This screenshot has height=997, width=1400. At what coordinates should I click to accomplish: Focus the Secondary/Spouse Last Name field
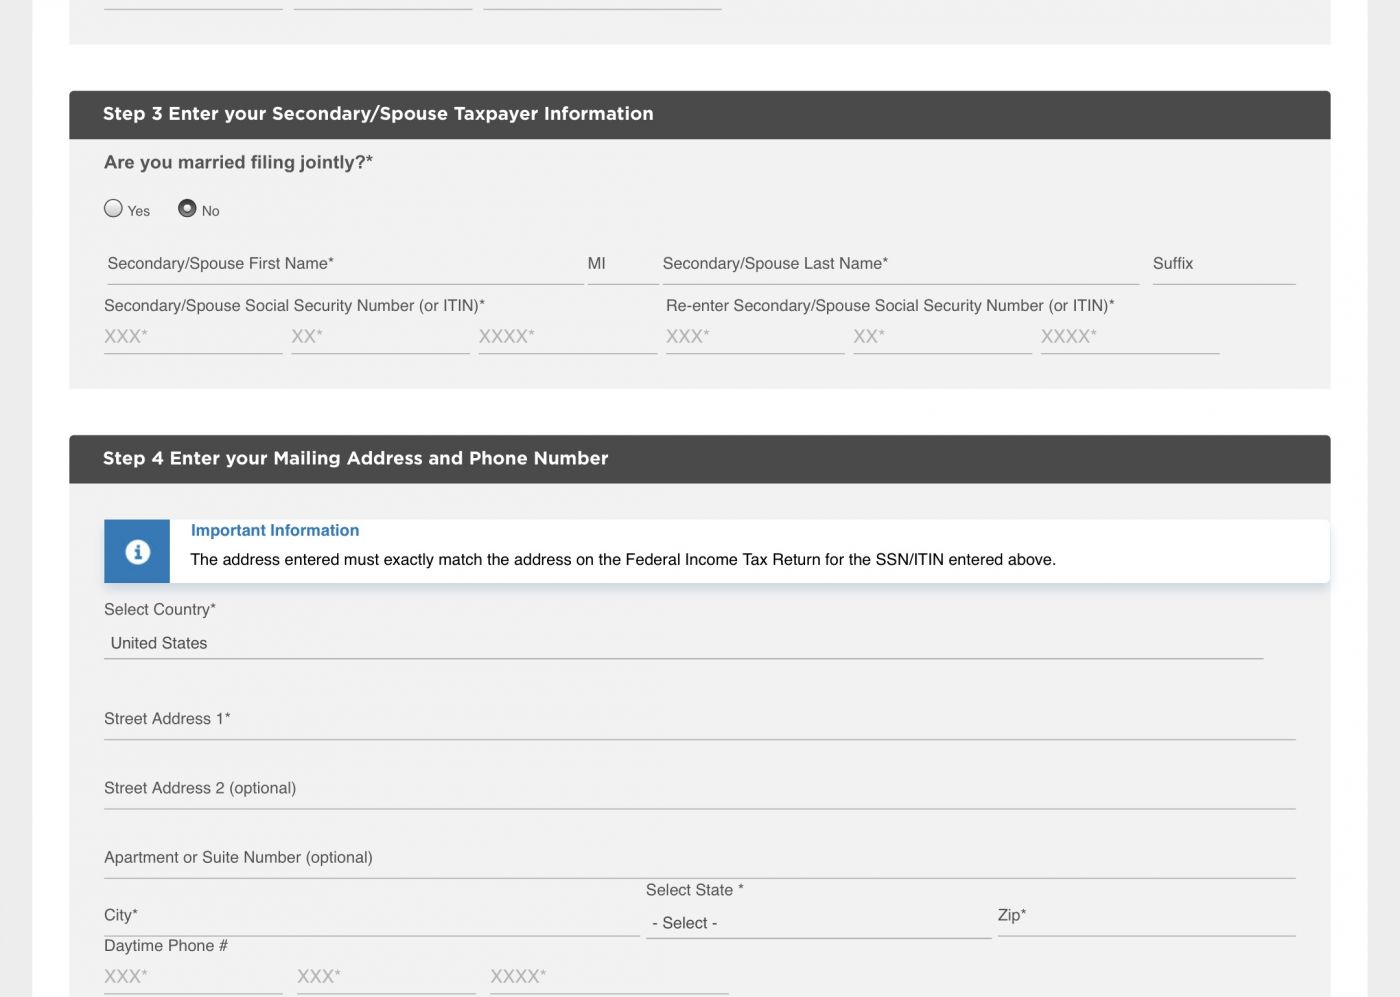point(899,264)
